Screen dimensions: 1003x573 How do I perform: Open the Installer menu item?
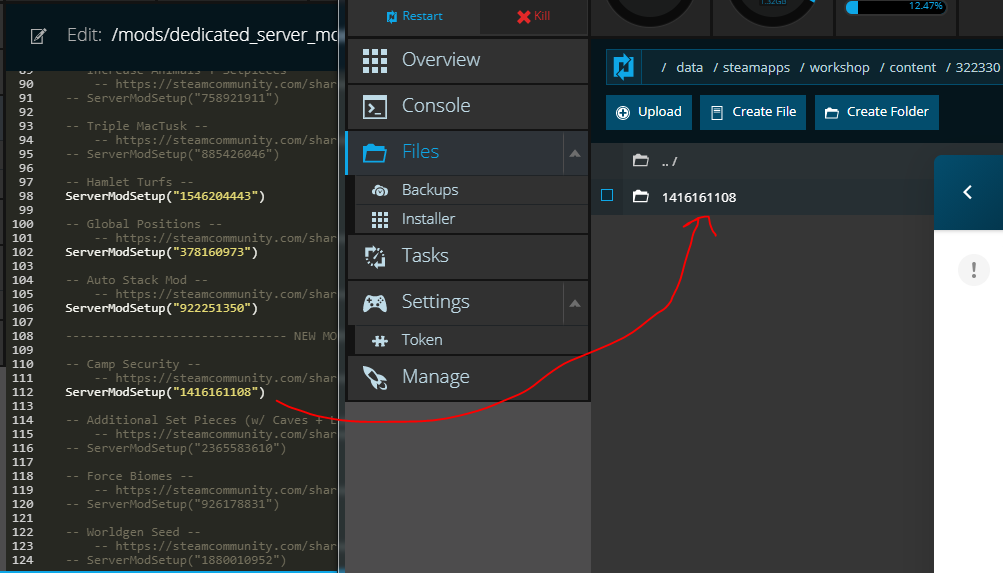(428, 219)
